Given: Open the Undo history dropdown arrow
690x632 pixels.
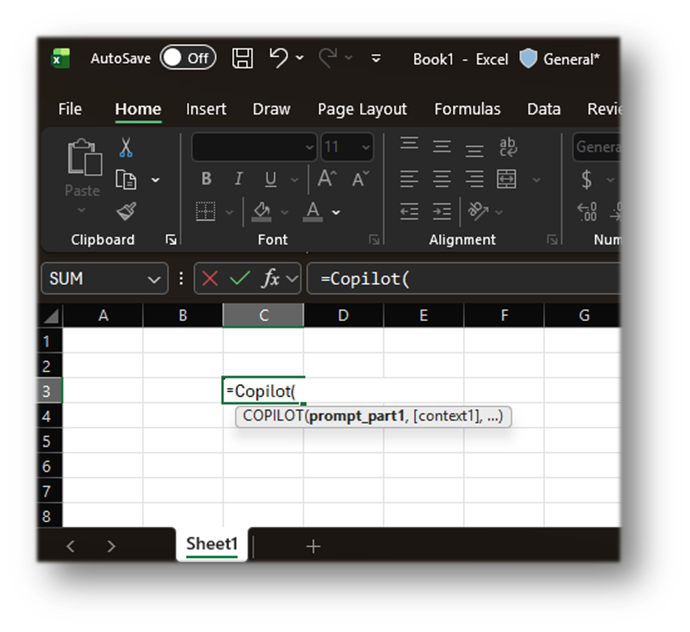Looking at the screenshot, I should [x=300, y=58].
